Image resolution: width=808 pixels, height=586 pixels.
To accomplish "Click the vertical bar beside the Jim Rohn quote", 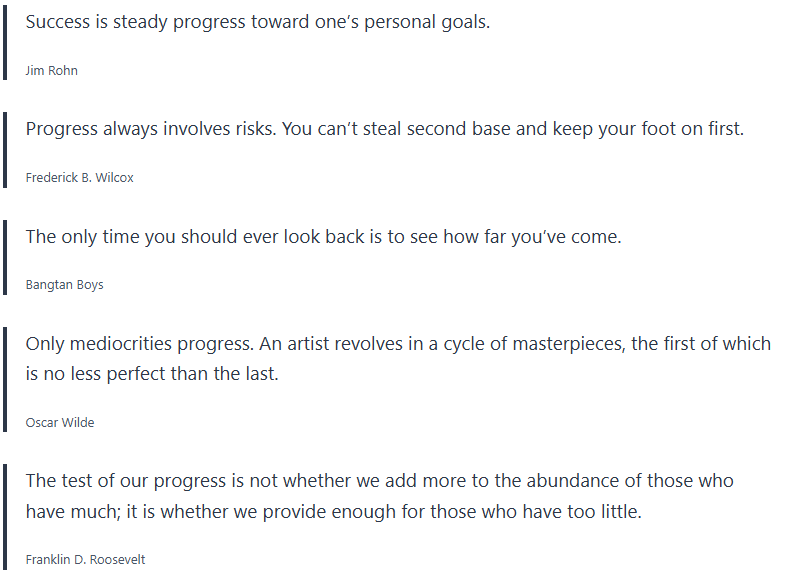I will click(5, 44).
